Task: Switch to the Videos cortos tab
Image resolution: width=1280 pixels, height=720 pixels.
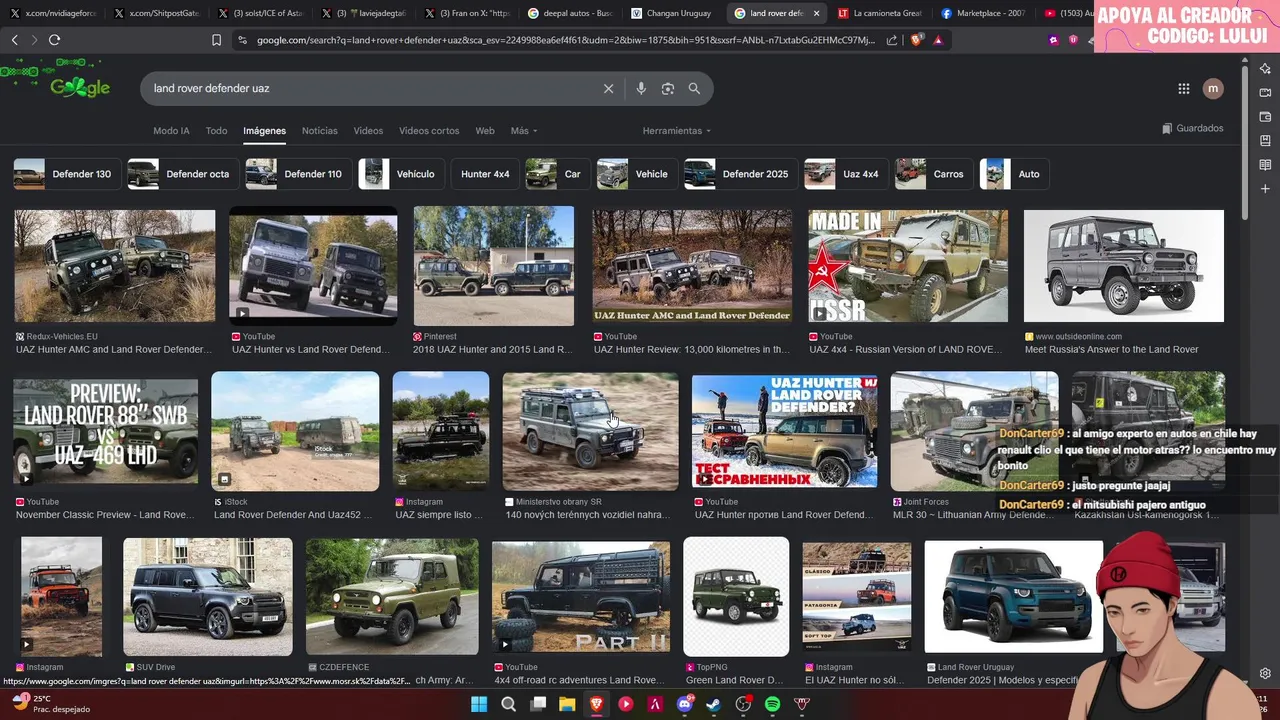Action: (429, 131)
